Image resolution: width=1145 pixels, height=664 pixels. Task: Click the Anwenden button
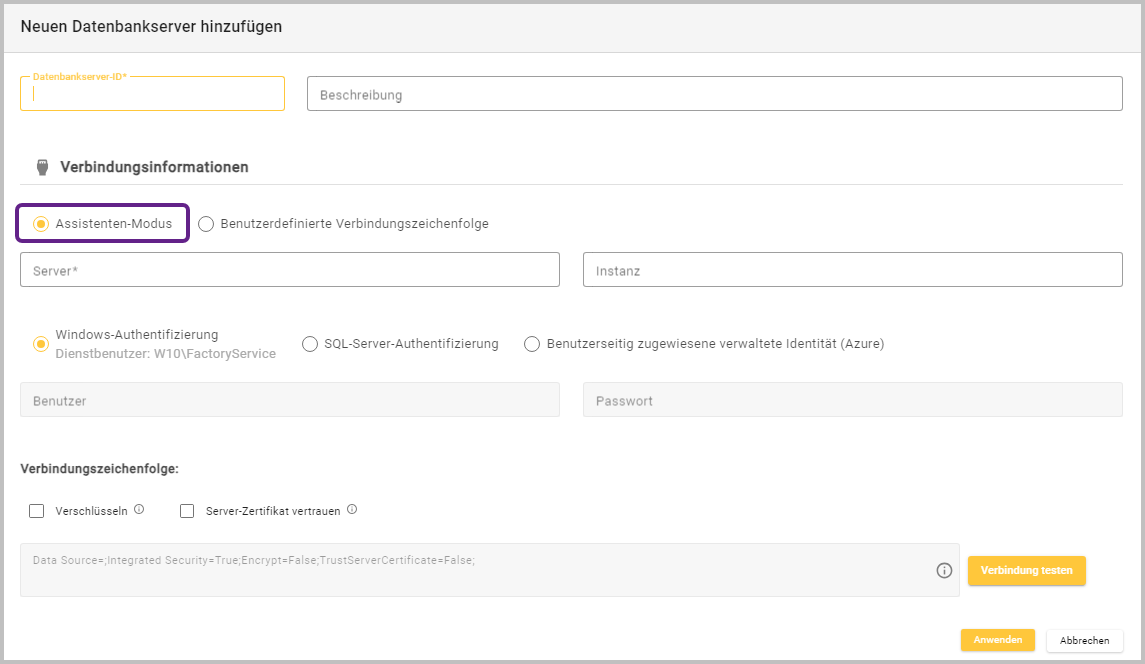click(x=997, y=640)
